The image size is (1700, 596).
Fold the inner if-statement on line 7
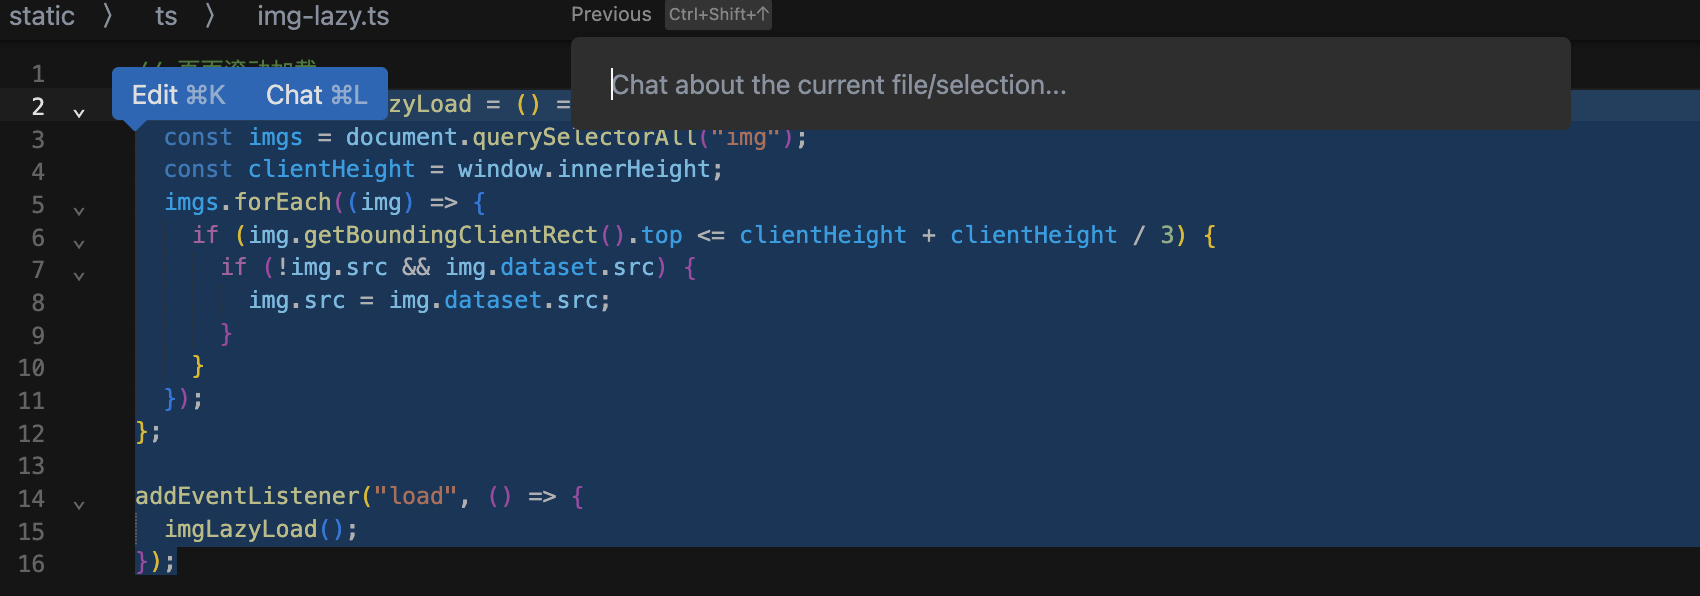tap(79, 276)
